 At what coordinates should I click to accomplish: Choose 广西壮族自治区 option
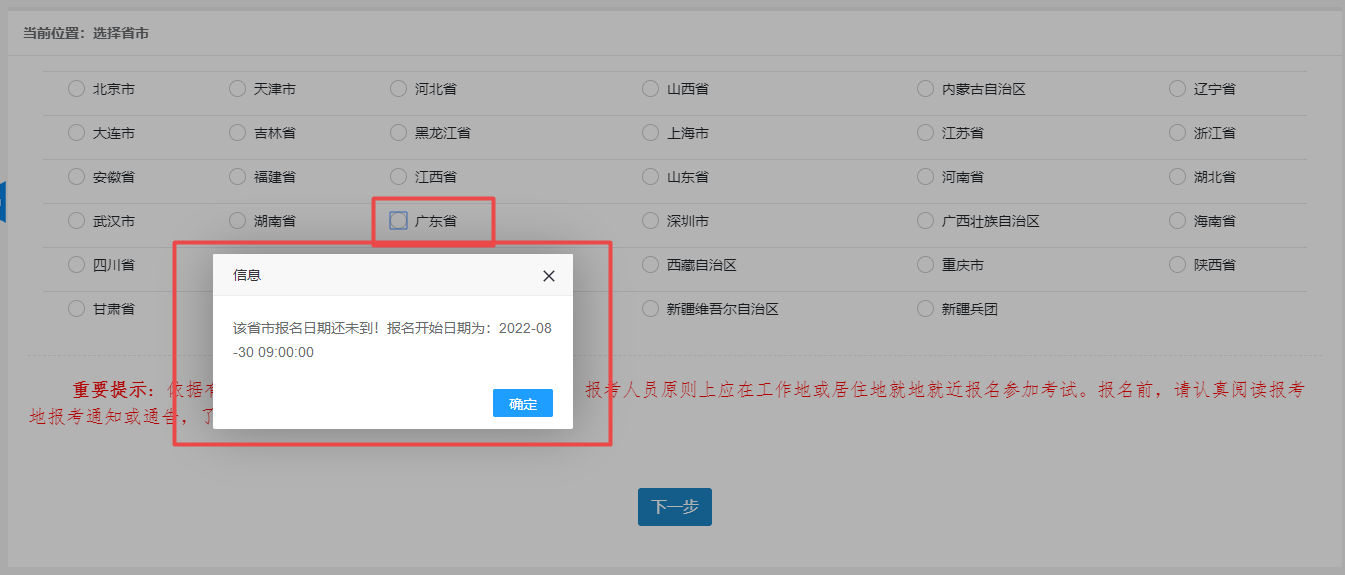point(925,221)
